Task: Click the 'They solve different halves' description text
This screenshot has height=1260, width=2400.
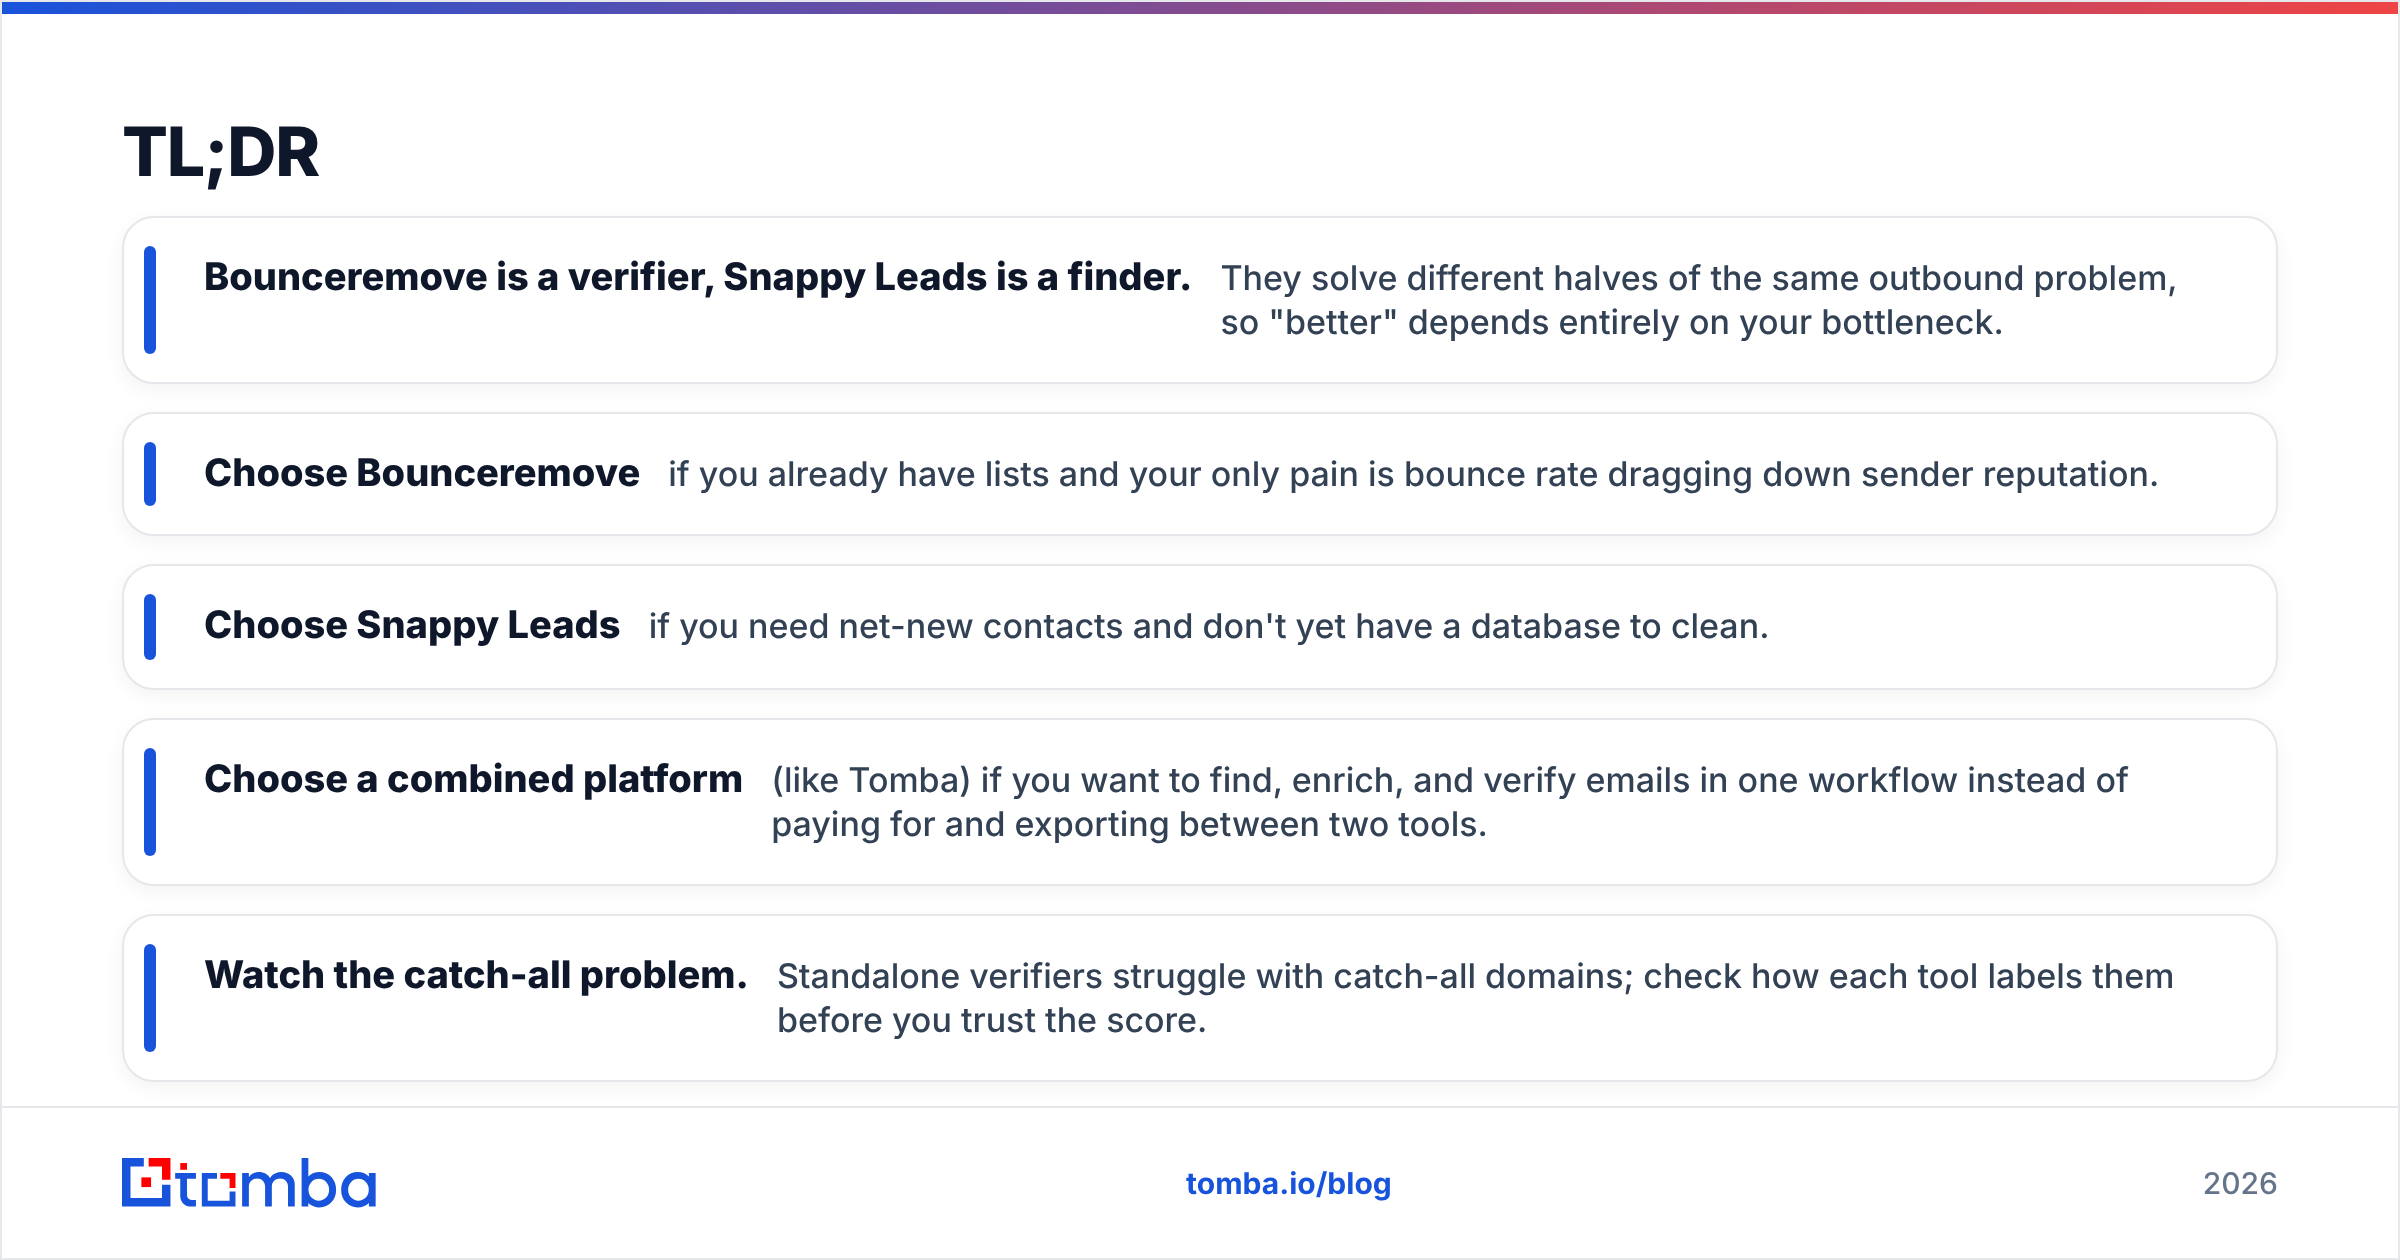Action: pyautogui.click(x=1698, y=300)
